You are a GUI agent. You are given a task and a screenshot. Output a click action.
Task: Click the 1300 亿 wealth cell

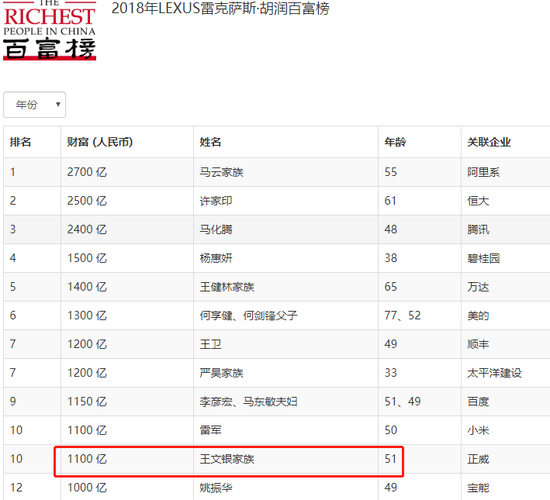pos(87,315)
